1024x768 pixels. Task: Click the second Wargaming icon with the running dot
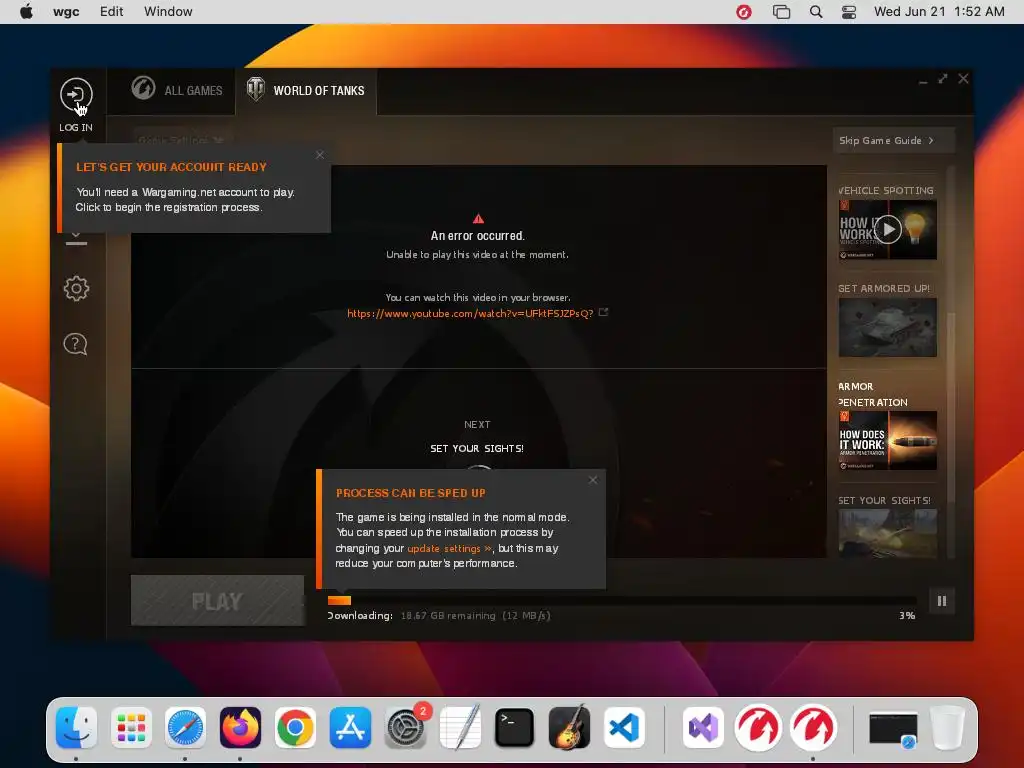[x=813, y=727]
